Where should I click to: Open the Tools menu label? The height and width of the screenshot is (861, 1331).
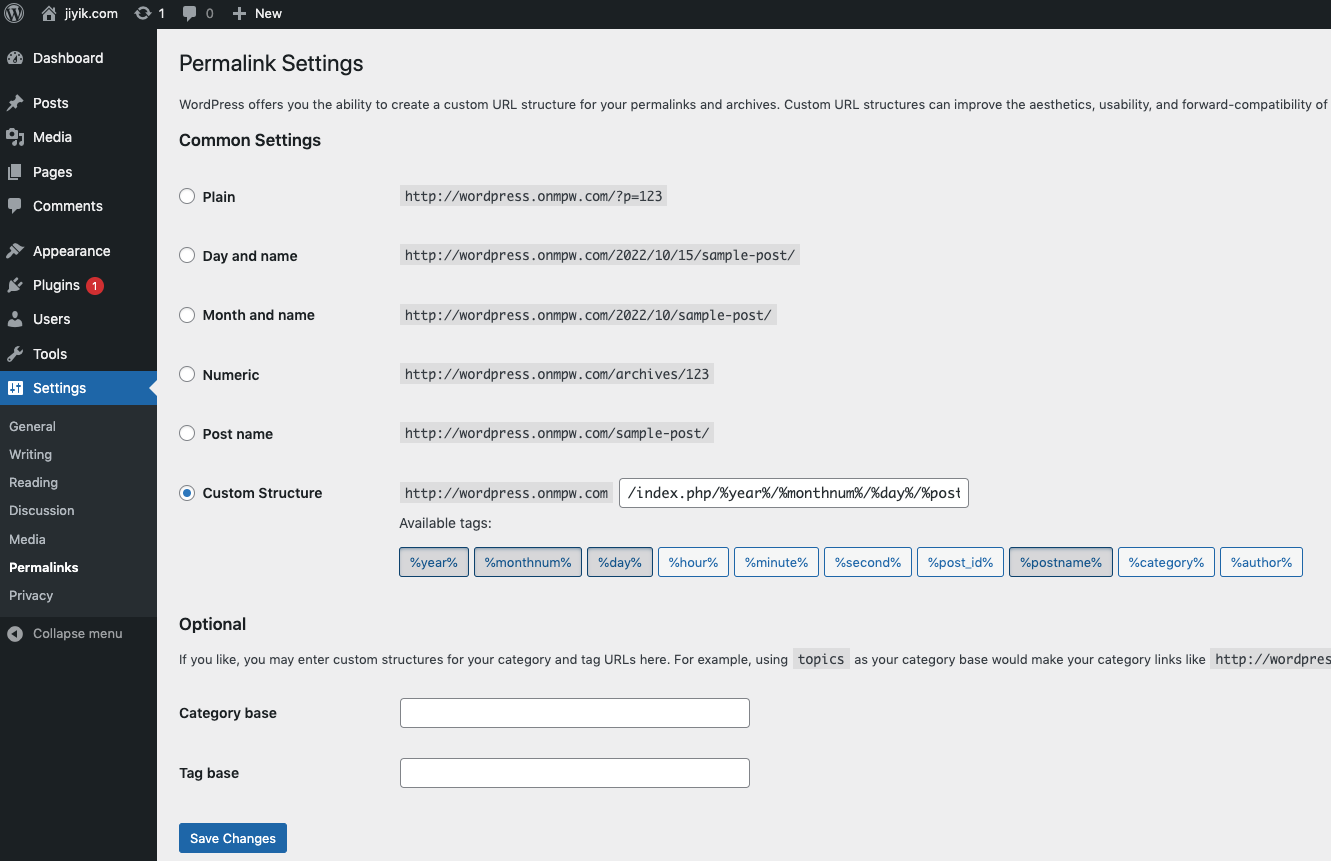coord(50,354)
